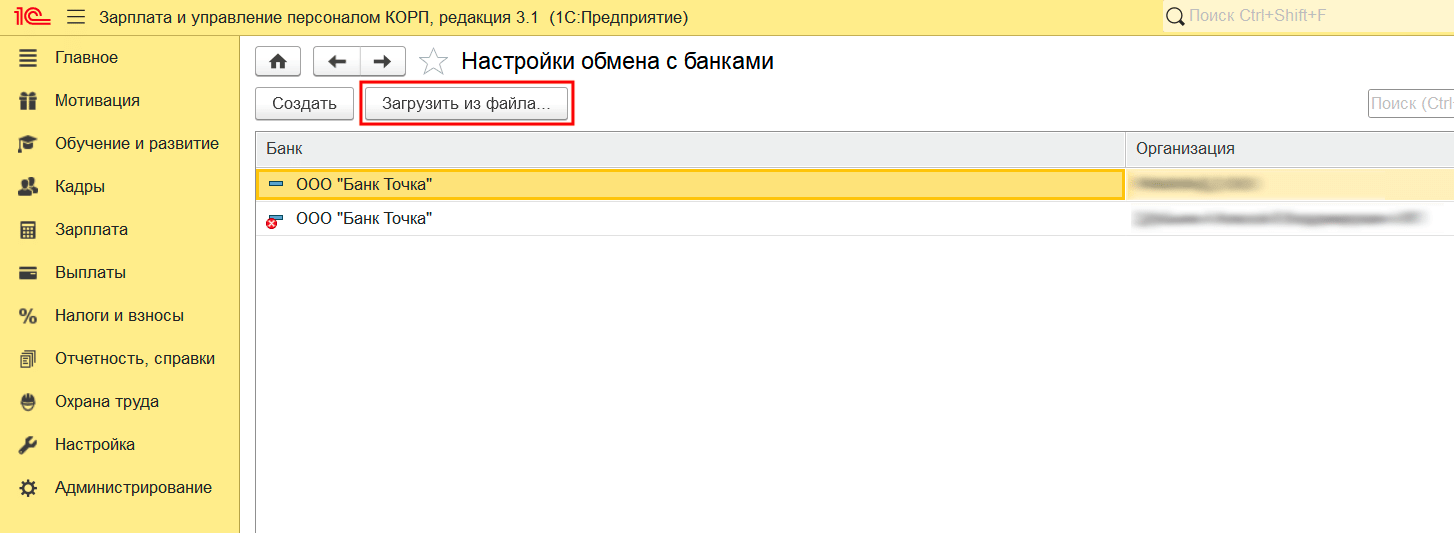Click the magnifier icon in global search
This screenshot has width=1454, height=533.
point(1175,16)
